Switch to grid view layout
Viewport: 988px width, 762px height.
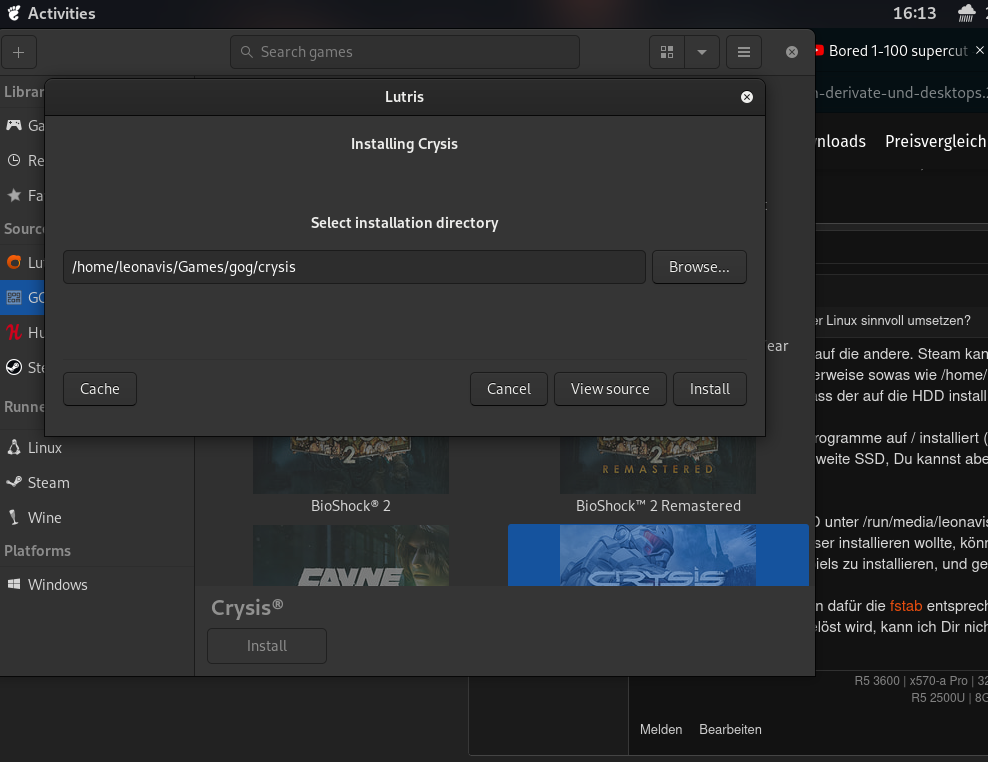point(667,52)
